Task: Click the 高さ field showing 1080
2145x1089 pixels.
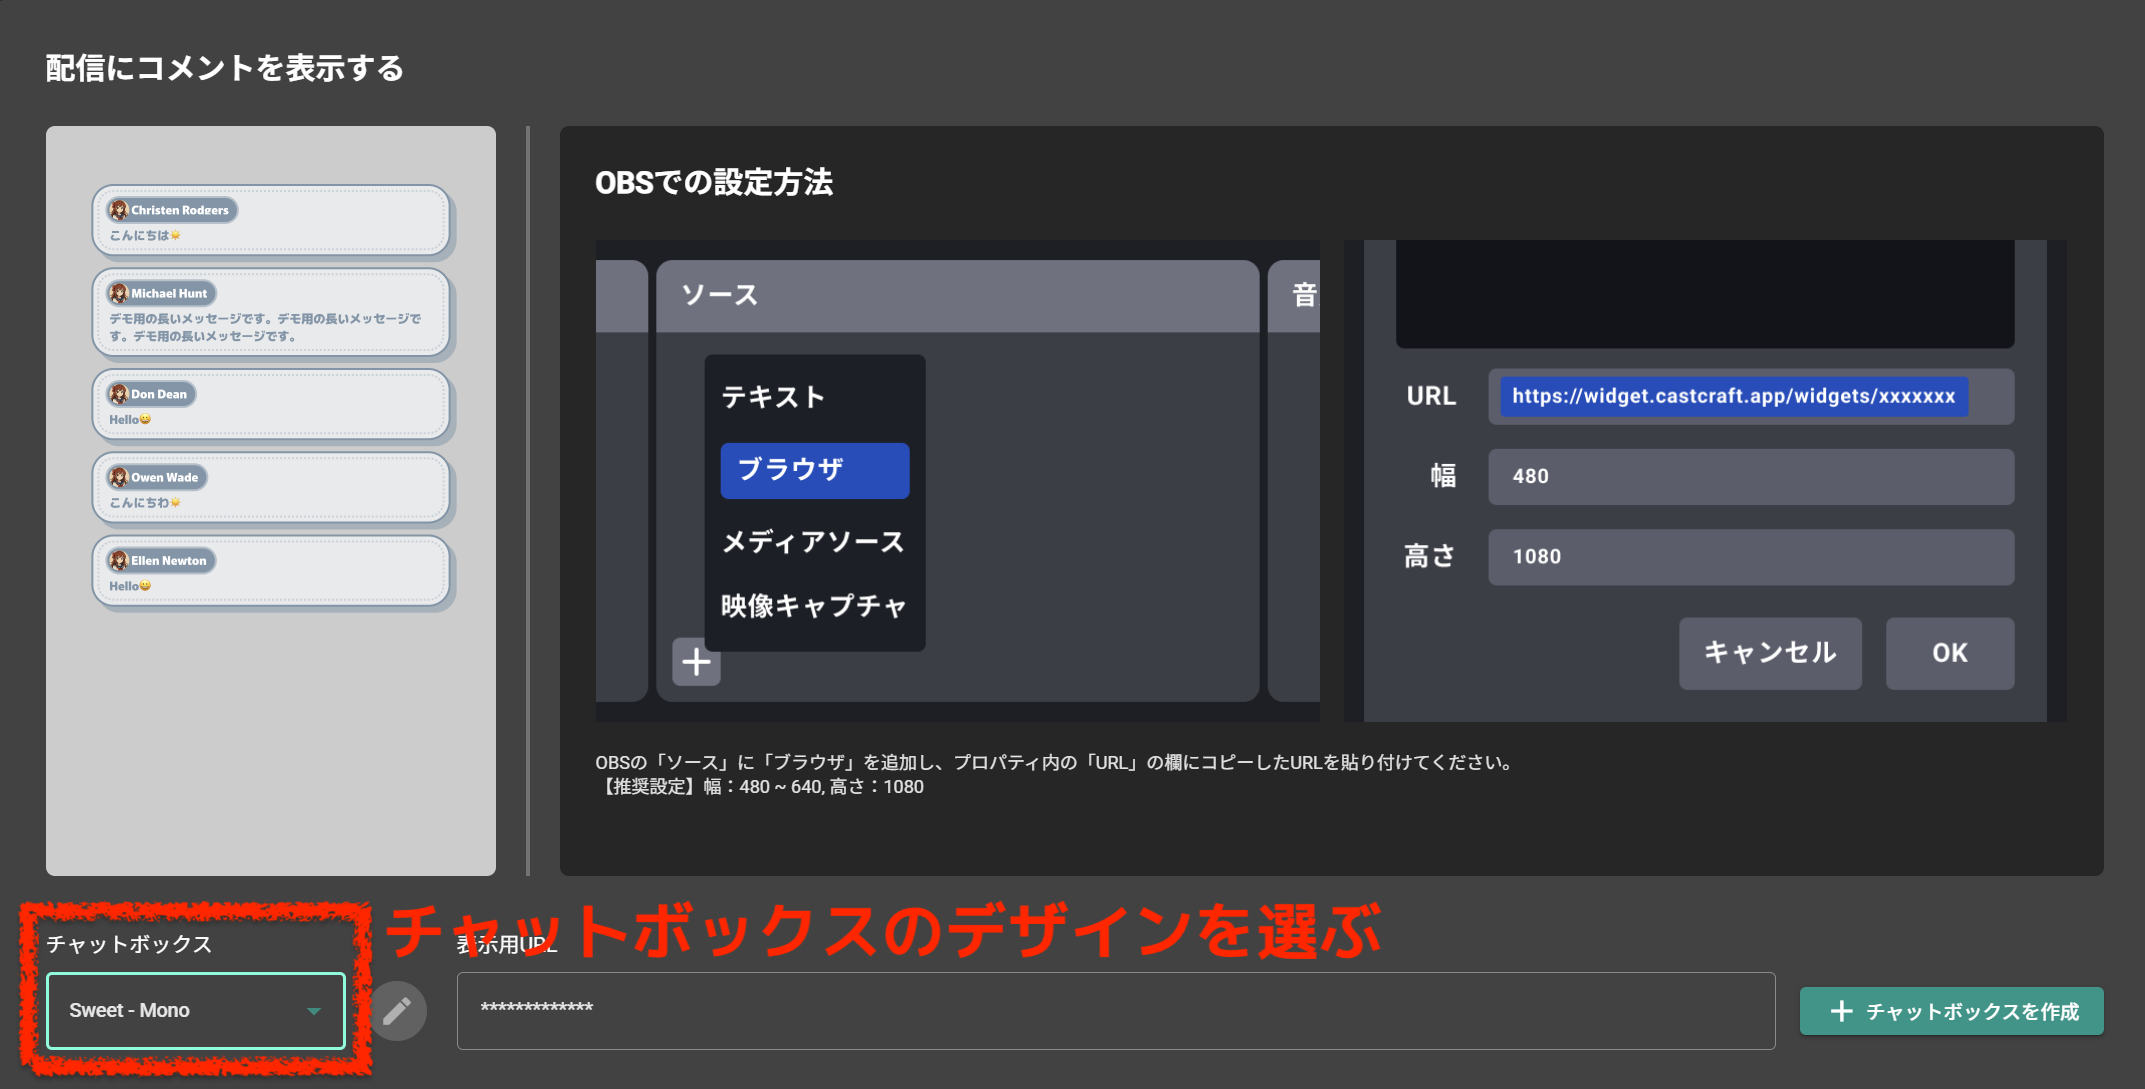Action: (x=1751, y=557)
